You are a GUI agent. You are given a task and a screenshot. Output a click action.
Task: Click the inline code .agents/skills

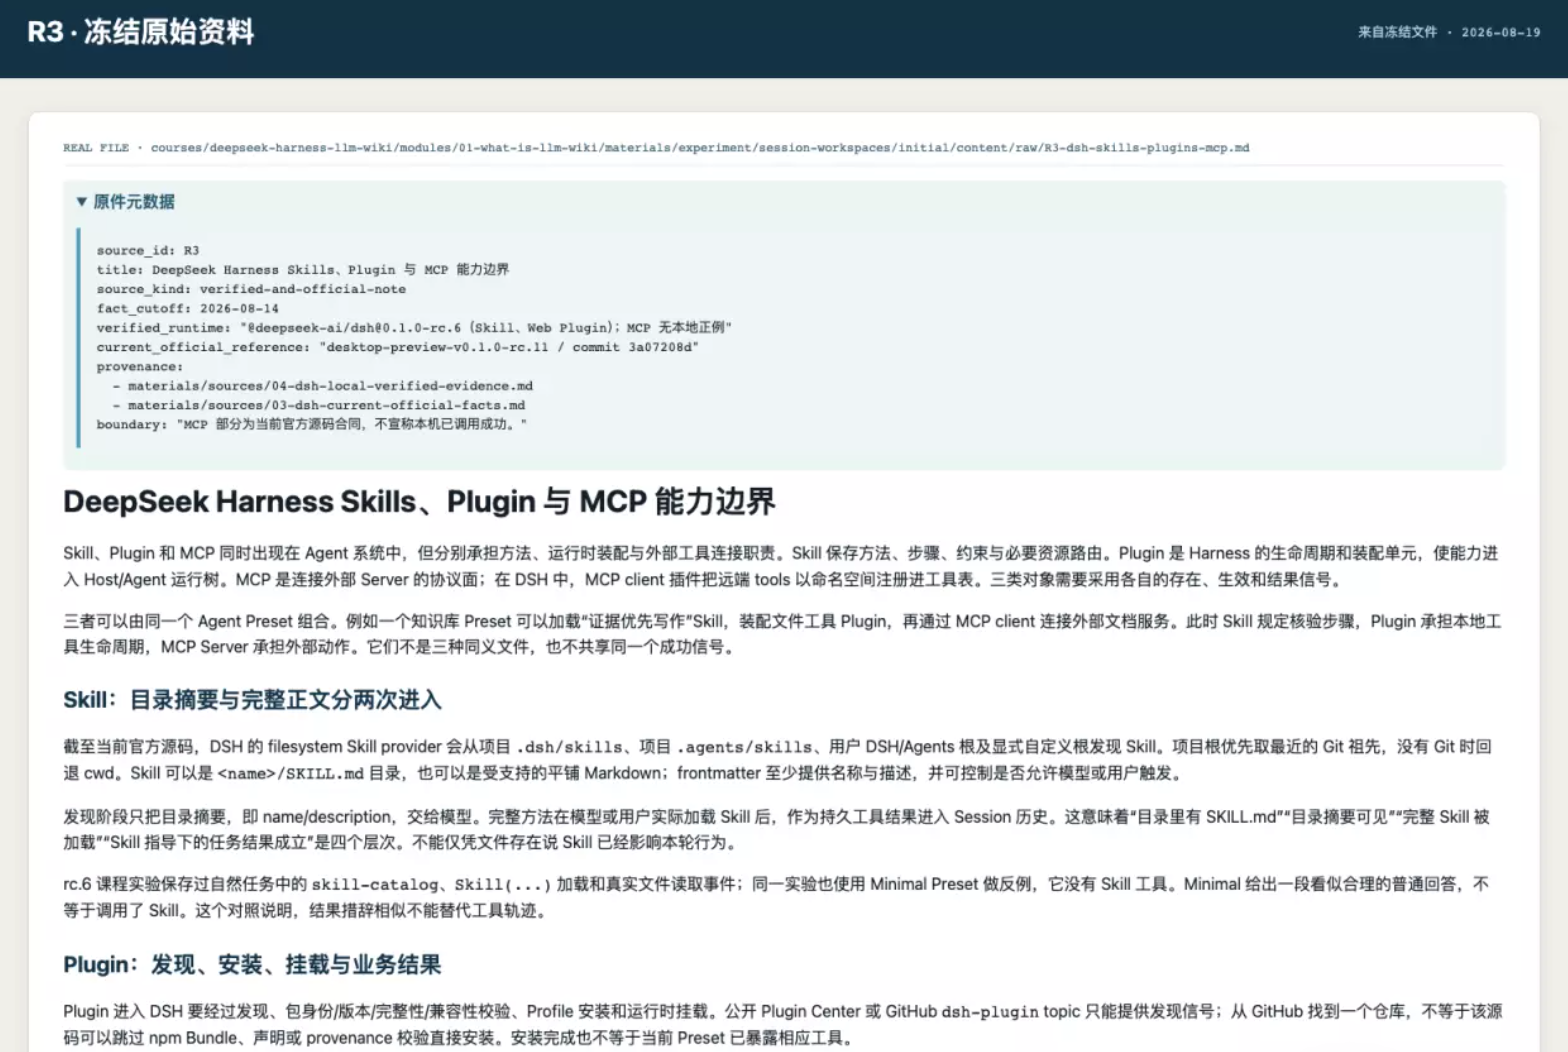[744, 747]
